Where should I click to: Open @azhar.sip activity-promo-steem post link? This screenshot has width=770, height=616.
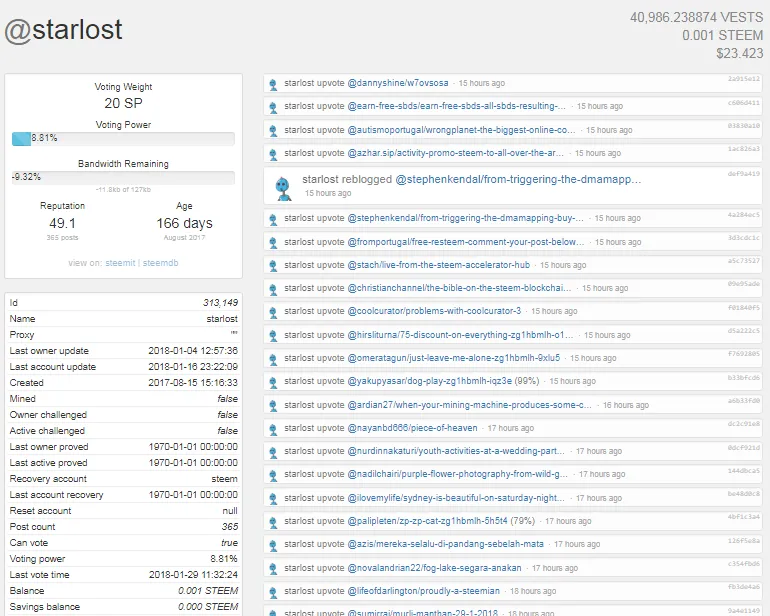point(456,153)
